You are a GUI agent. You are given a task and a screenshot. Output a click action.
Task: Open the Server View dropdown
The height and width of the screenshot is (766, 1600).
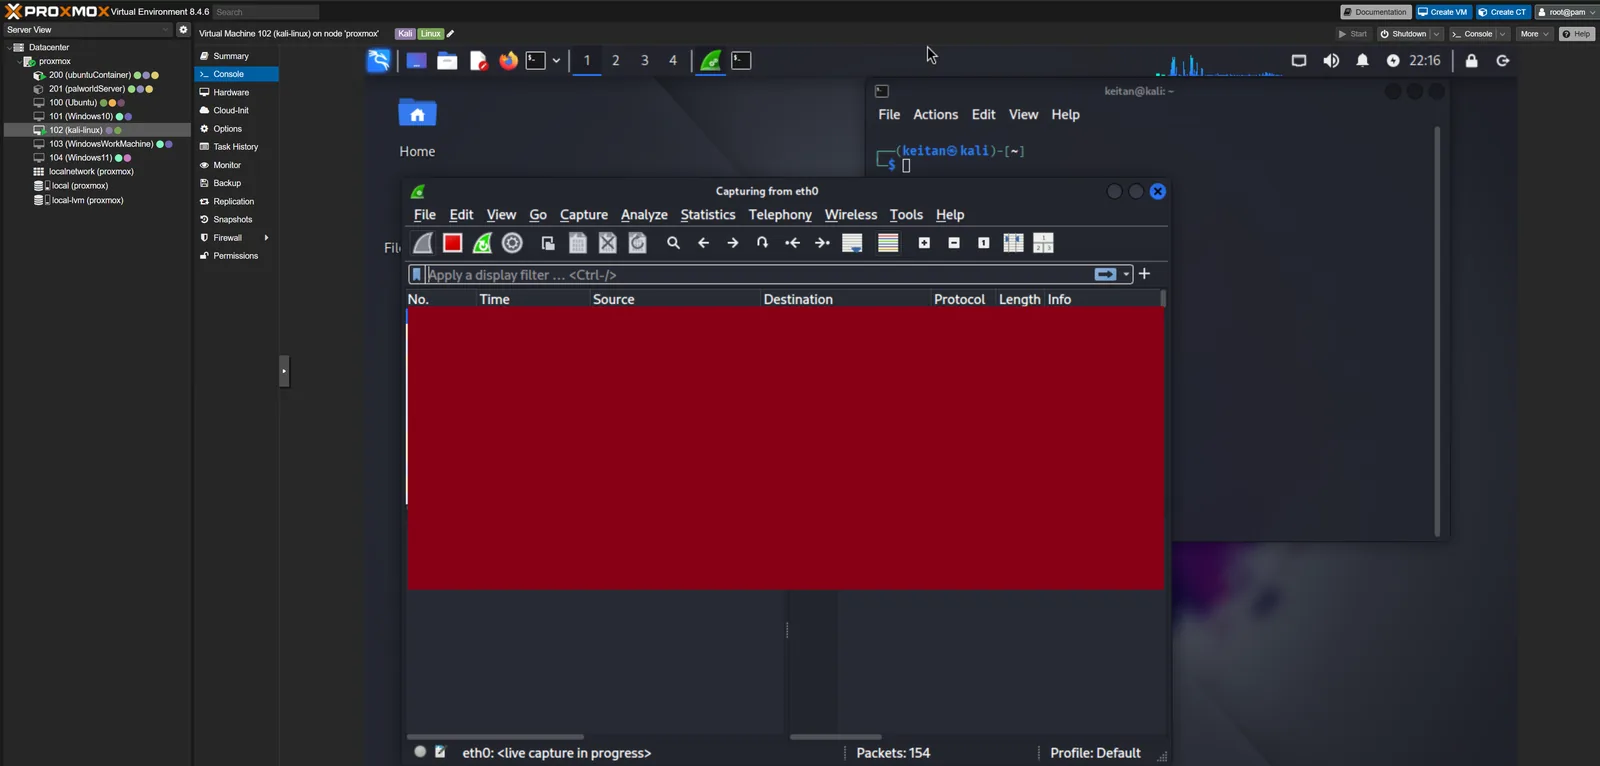[x=88, y=30]
